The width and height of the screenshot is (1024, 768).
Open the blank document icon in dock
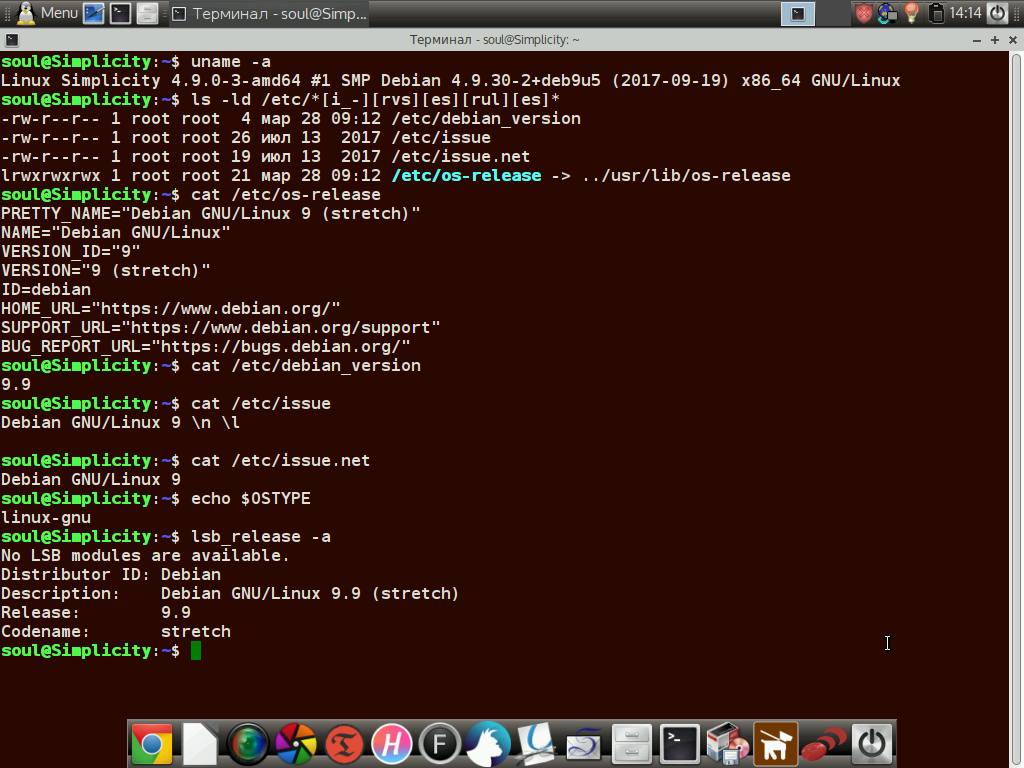point(200,744)
